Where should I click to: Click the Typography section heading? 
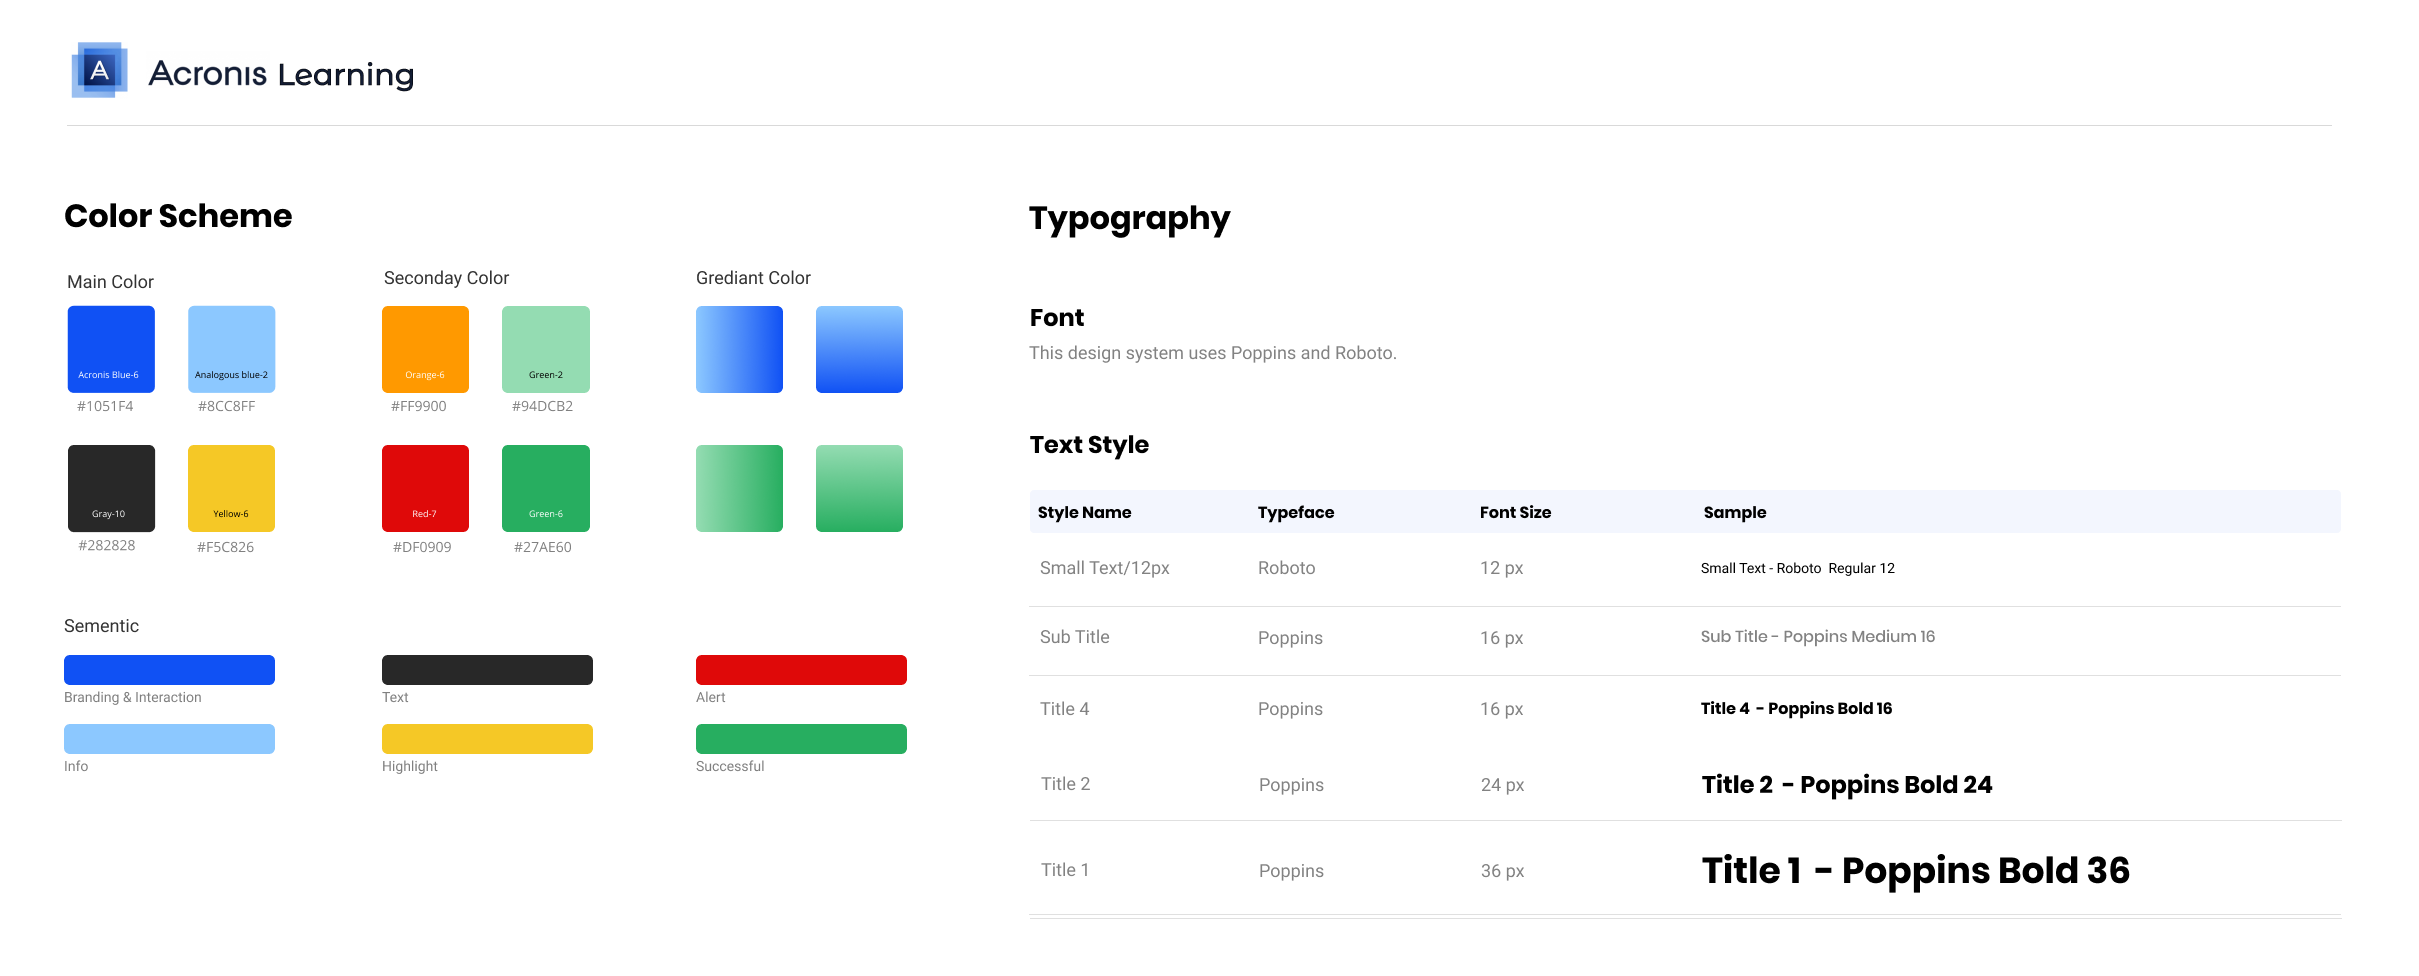coord(1129,219)
